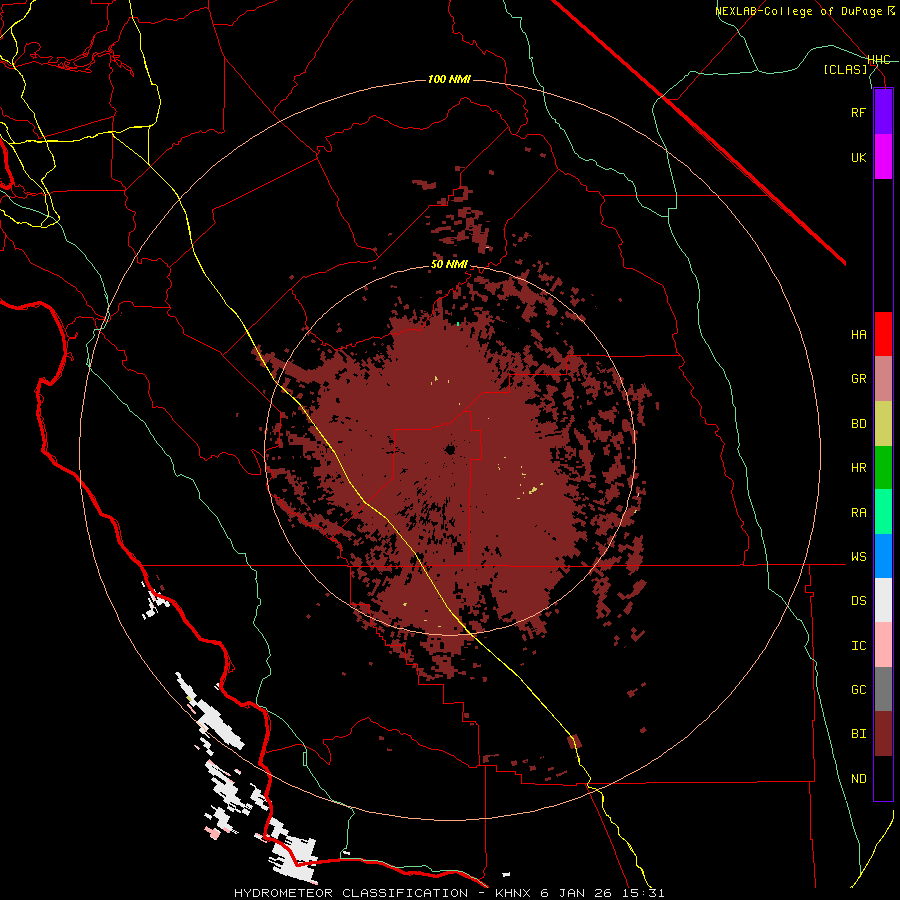Click the HA red legend swatch
The image size is (900, 900).
[x=883, y=334]
